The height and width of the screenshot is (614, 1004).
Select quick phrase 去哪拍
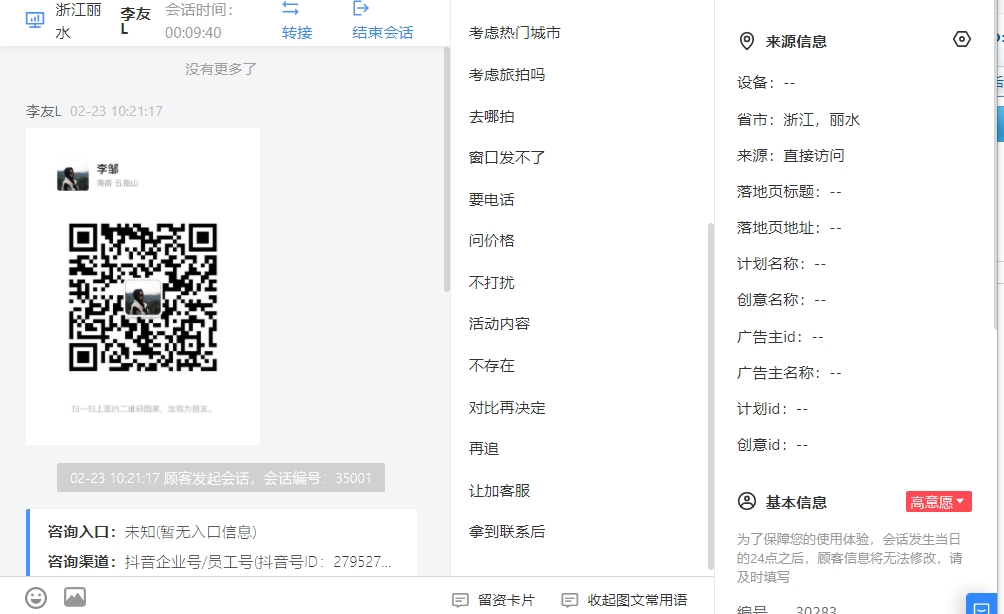click(492, 117)
